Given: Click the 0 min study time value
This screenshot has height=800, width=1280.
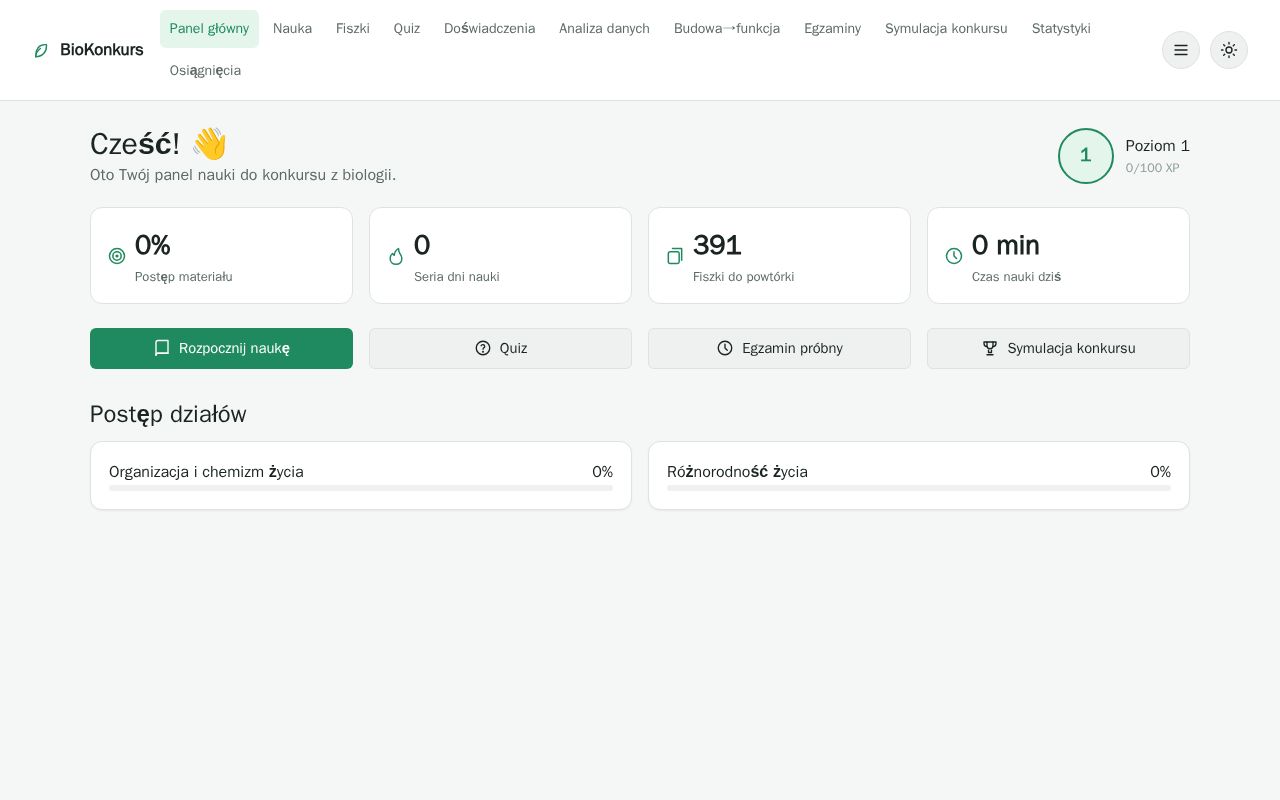Looking at the screenshot, I should click(1005, 245).
